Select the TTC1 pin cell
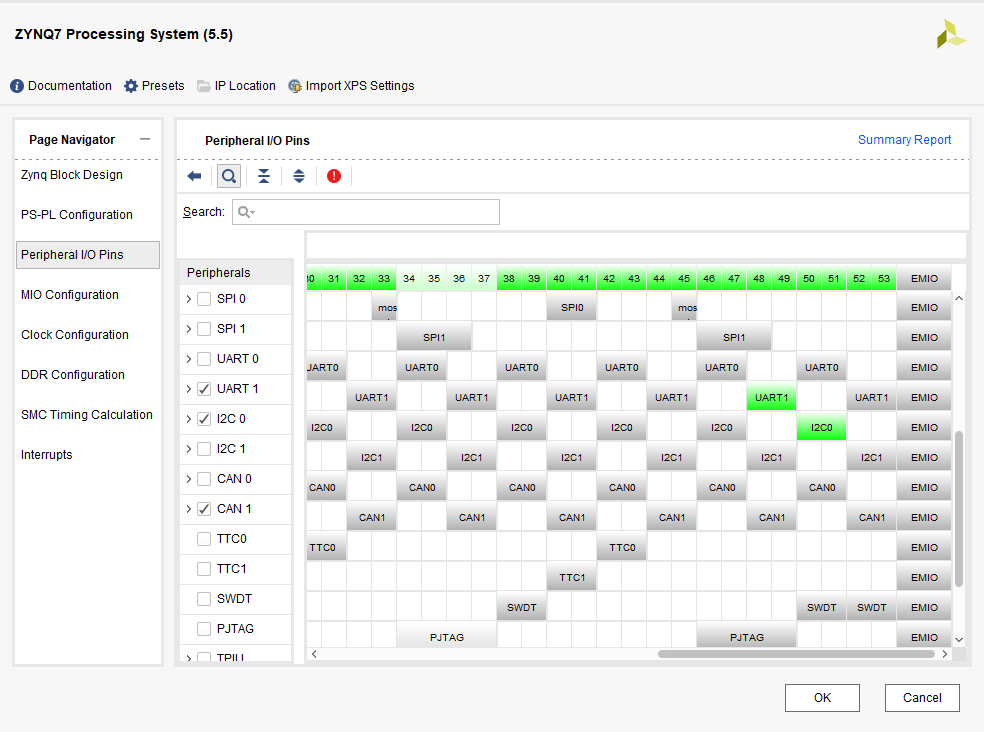984x732 pixels. pyautogui.click(x=572, y=578)
